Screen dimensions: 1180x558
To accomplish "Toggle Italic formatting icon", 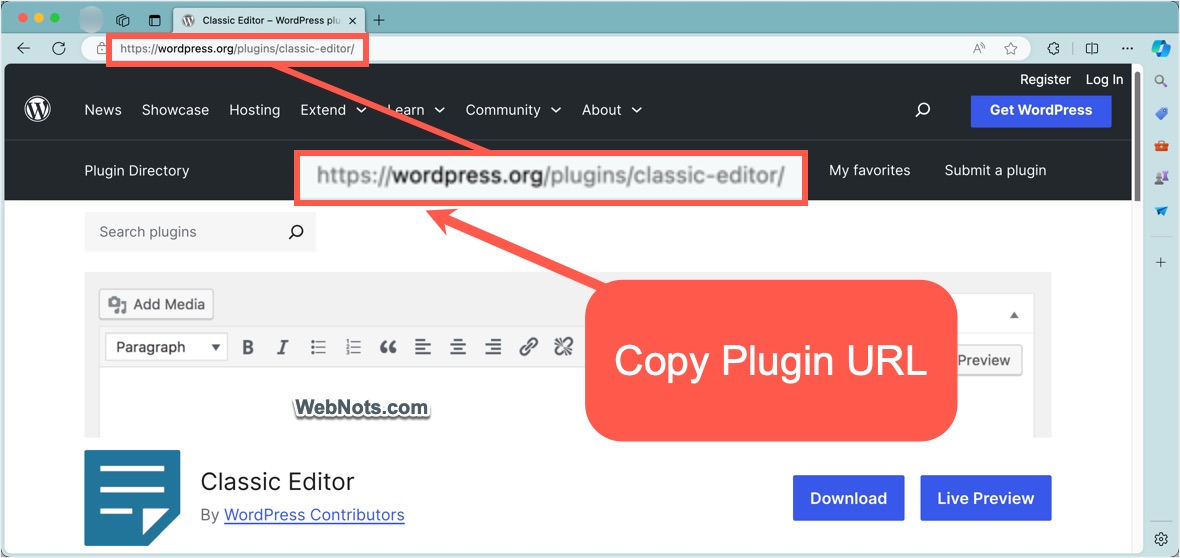I will pos(282,347).
